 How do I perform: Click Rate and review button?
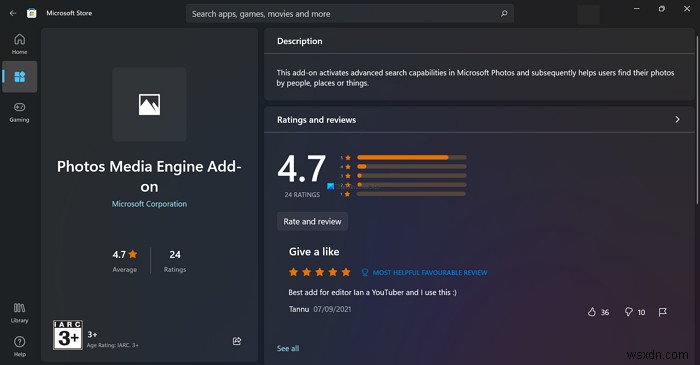tap(312, 221)
